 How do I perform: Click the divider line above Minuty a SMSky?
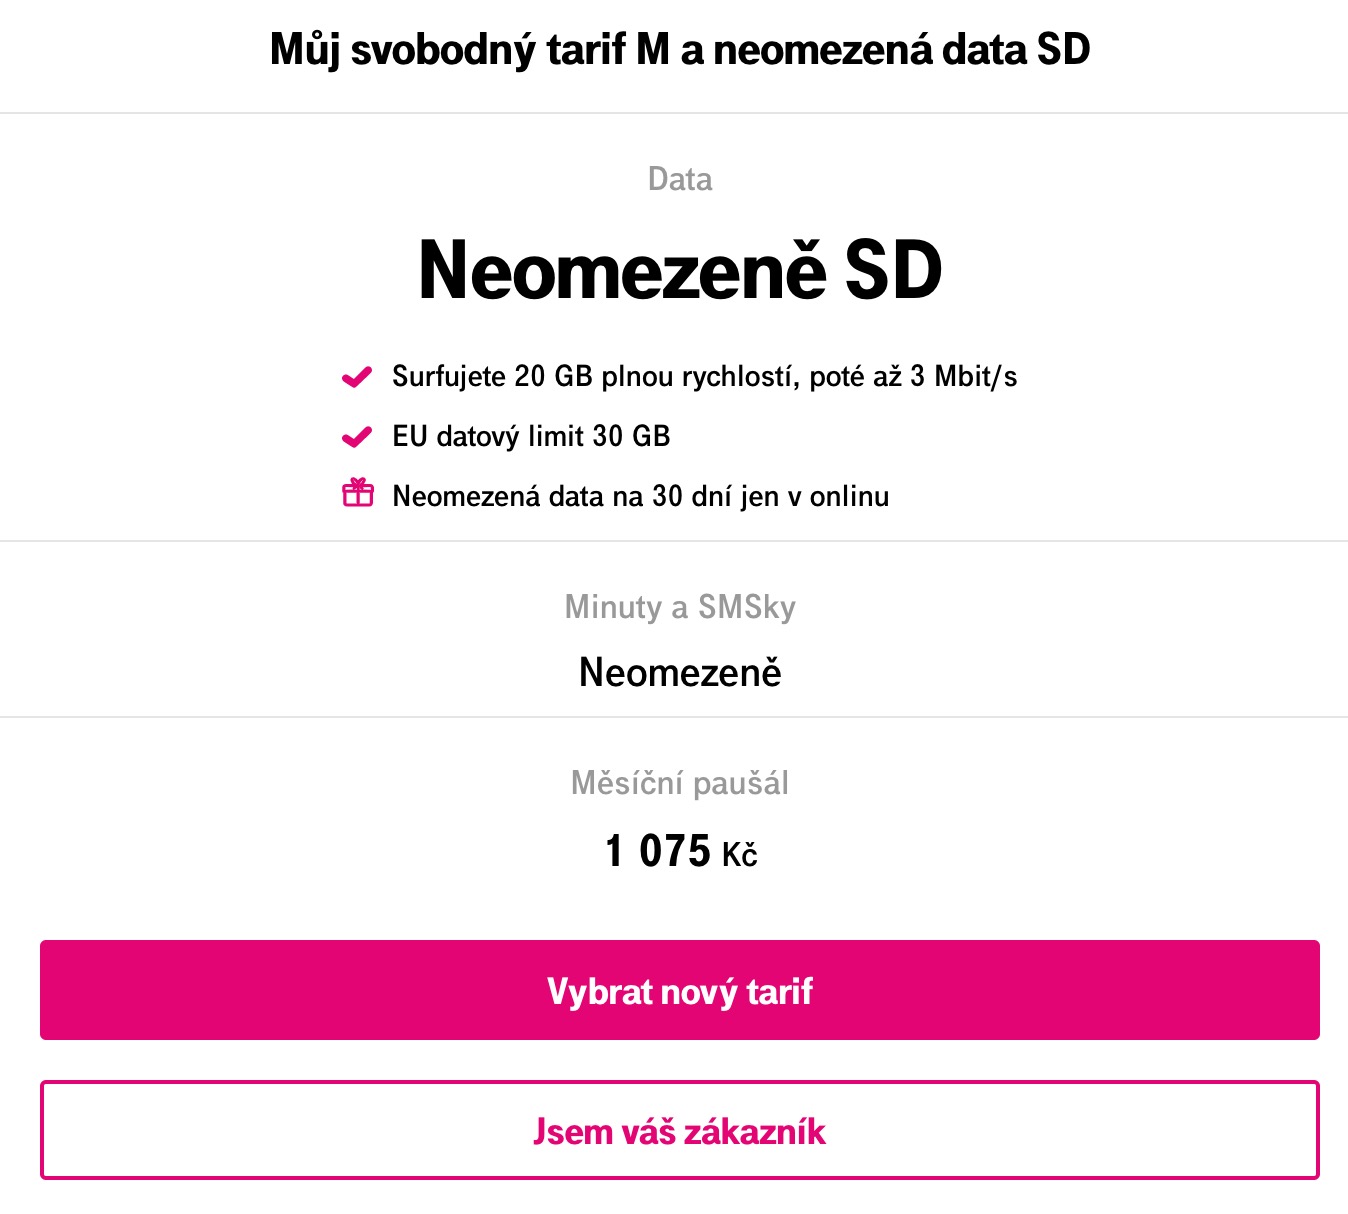point(674,541)
